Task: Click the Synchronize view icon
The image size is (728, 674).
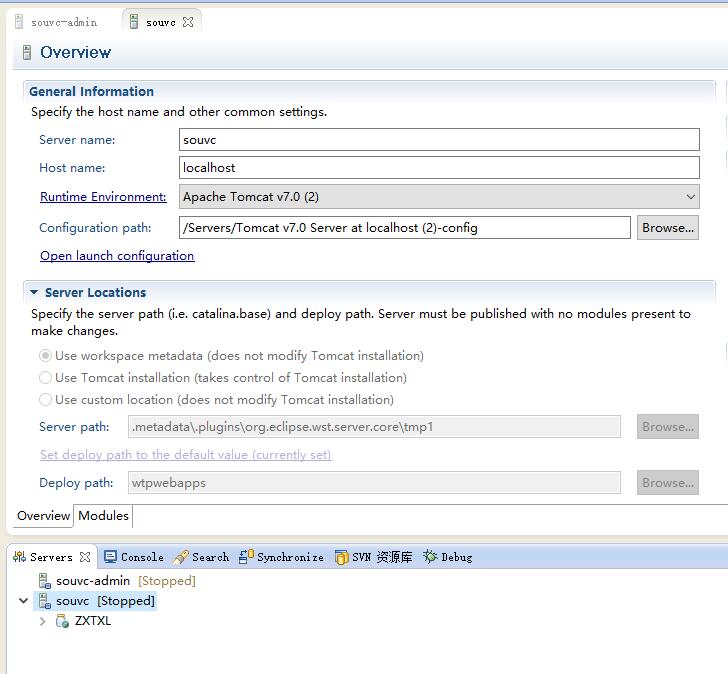Action: click(x=246, y=557)
